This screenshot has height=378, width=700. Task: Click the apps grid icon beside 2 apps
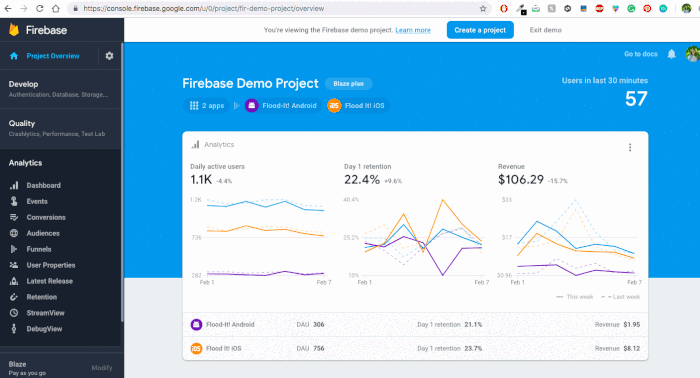point(194,106)
